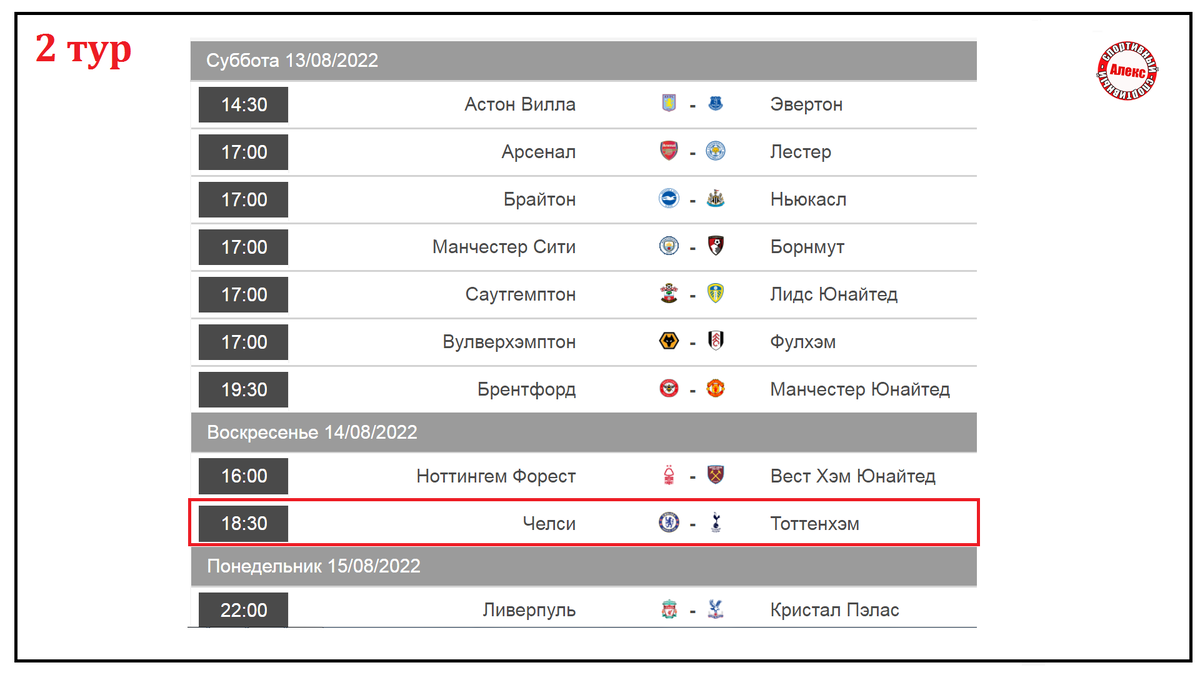The width and height of the screenshot is (1200, 675).
Task: Click the 19:30 time box for Брентфорд
Action: pos(243,389)
